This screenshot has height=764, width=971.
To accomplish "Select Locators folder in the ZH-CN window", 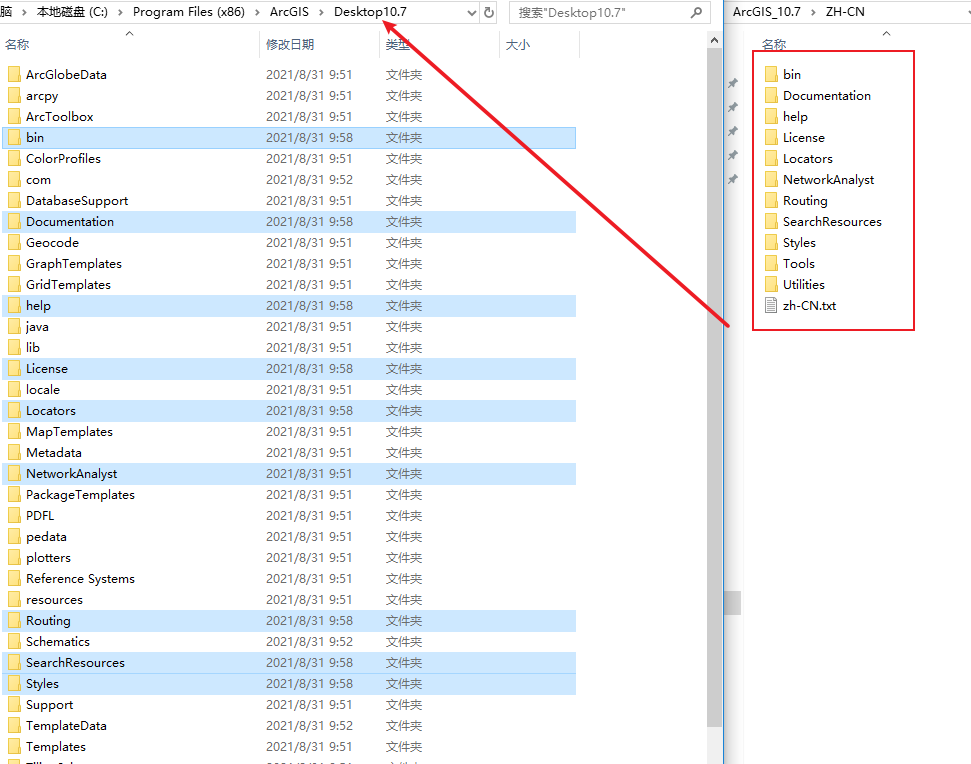I will 808,159.
